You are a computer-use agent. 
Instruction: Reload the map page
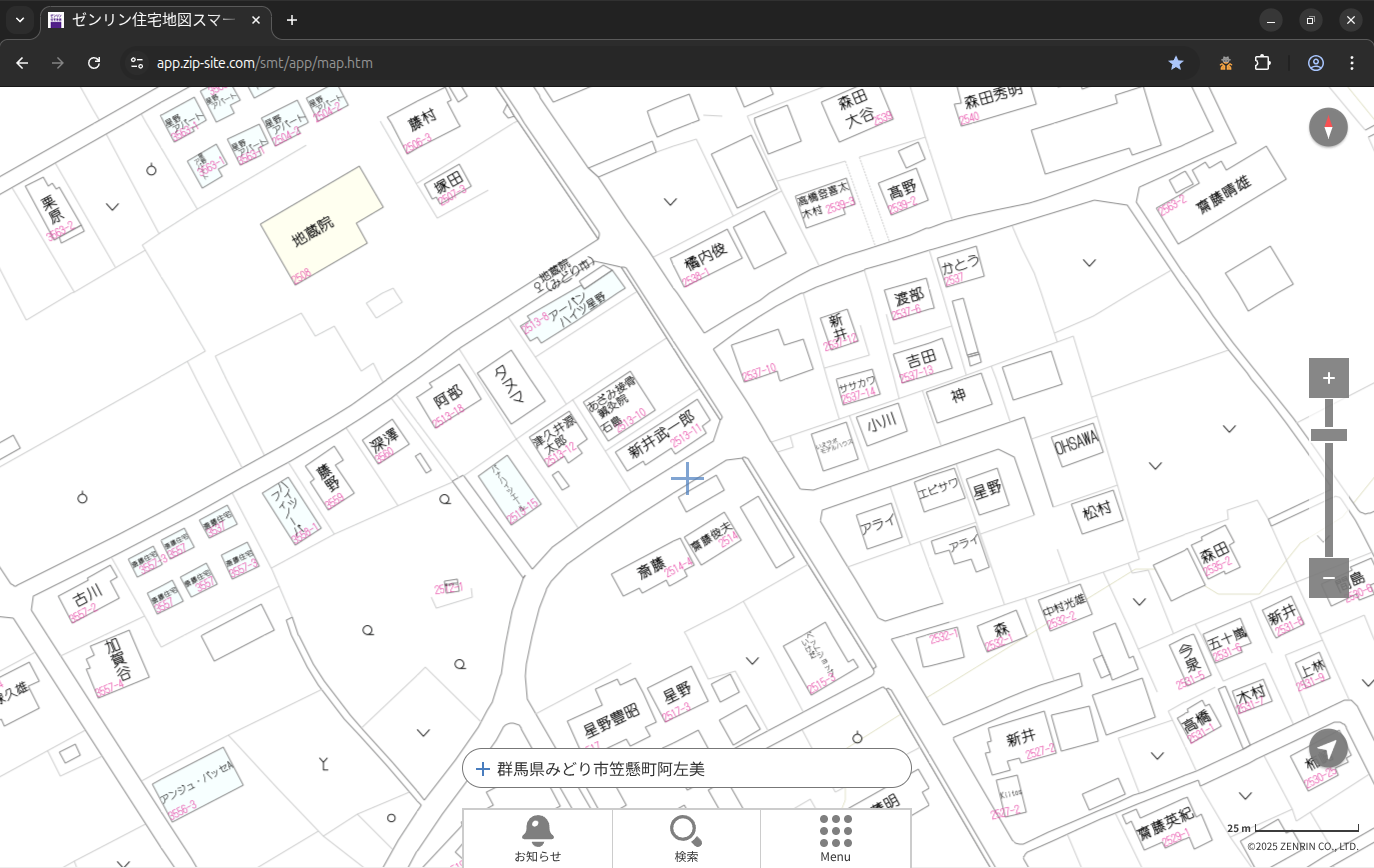pyautogui.click(x=94, y=63)
